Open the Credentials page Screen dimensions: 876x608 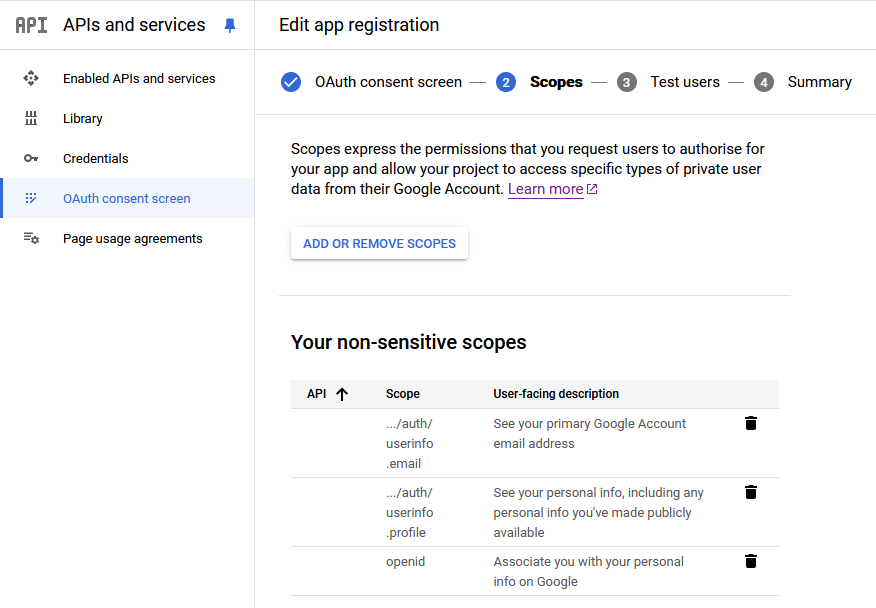click(96, 158)
